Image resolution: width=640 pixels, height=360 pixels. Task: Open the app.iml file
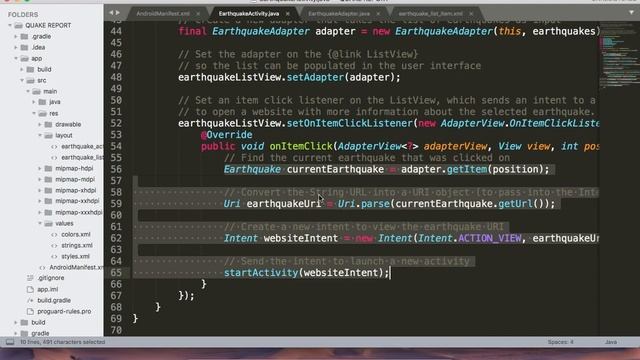[48, 289]
